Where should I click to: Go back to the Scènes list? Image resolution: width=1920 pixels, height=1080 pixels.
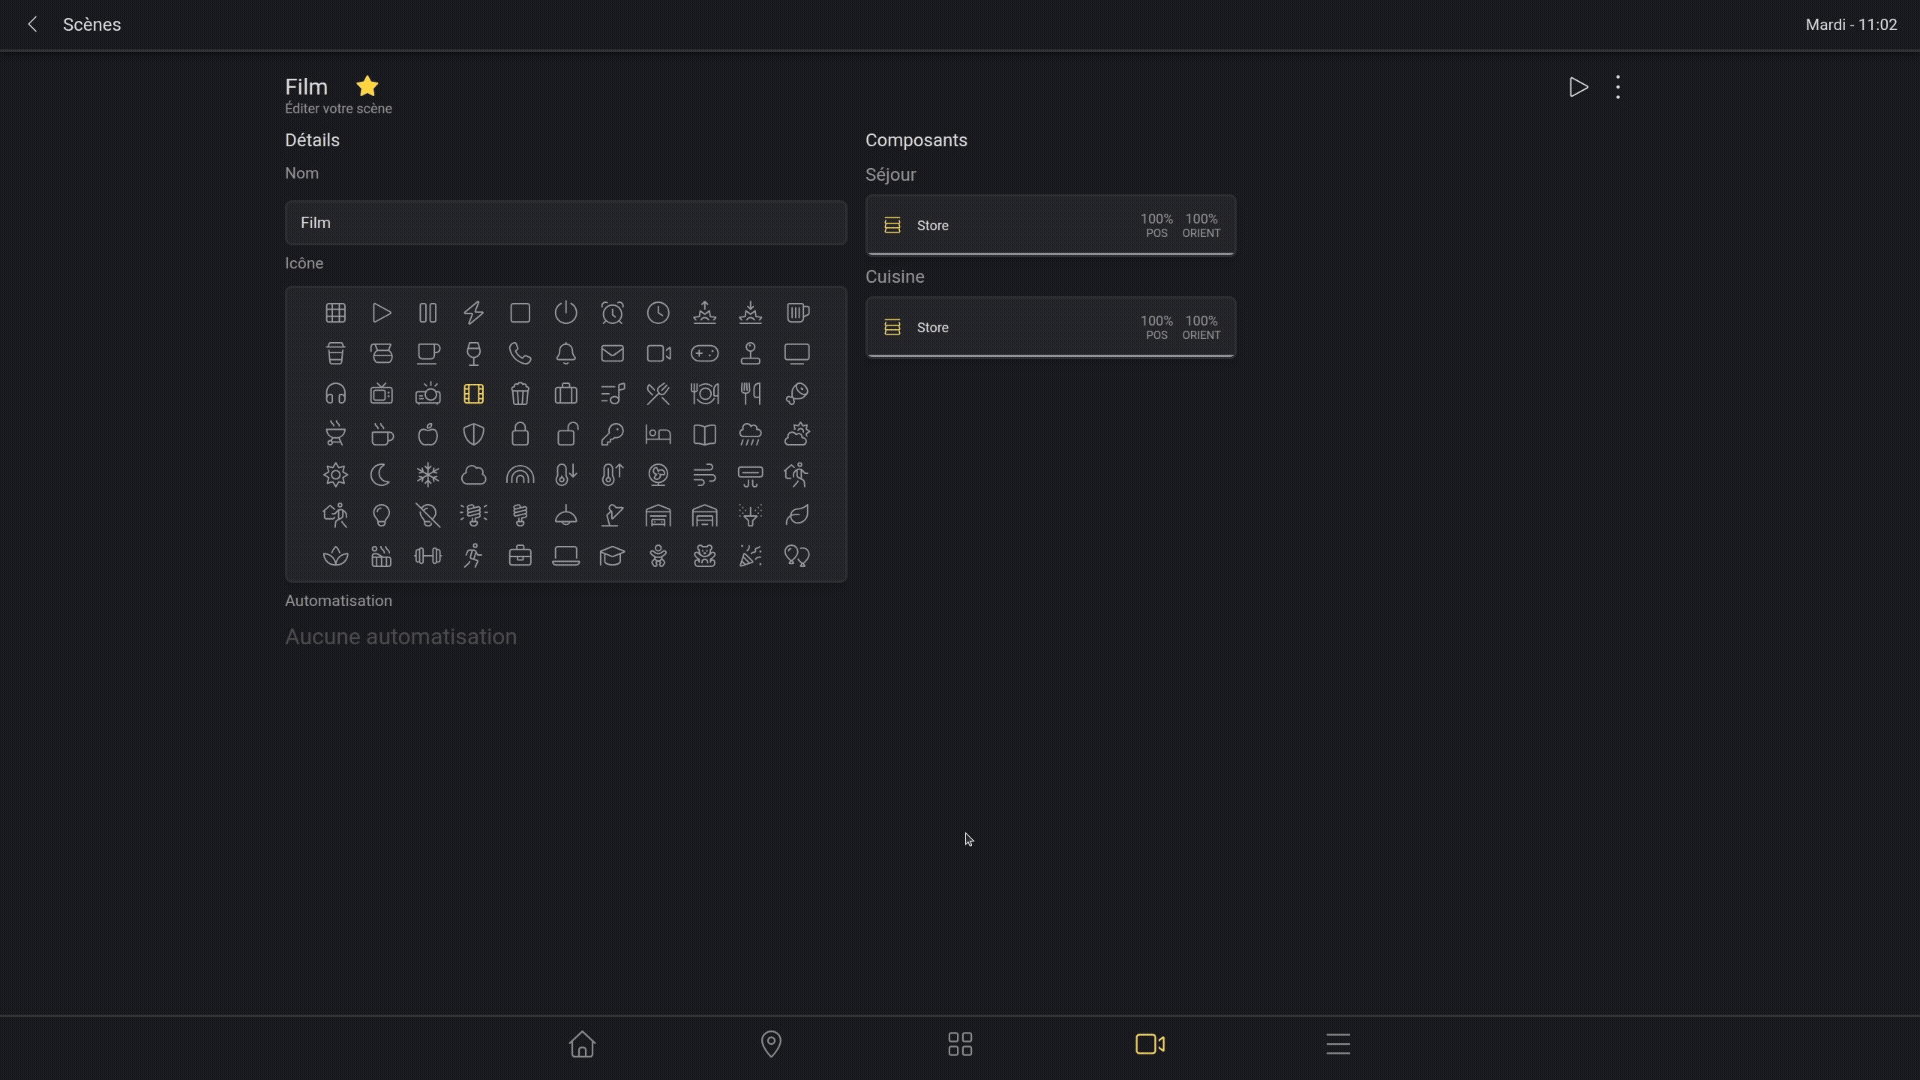(33, 24)
